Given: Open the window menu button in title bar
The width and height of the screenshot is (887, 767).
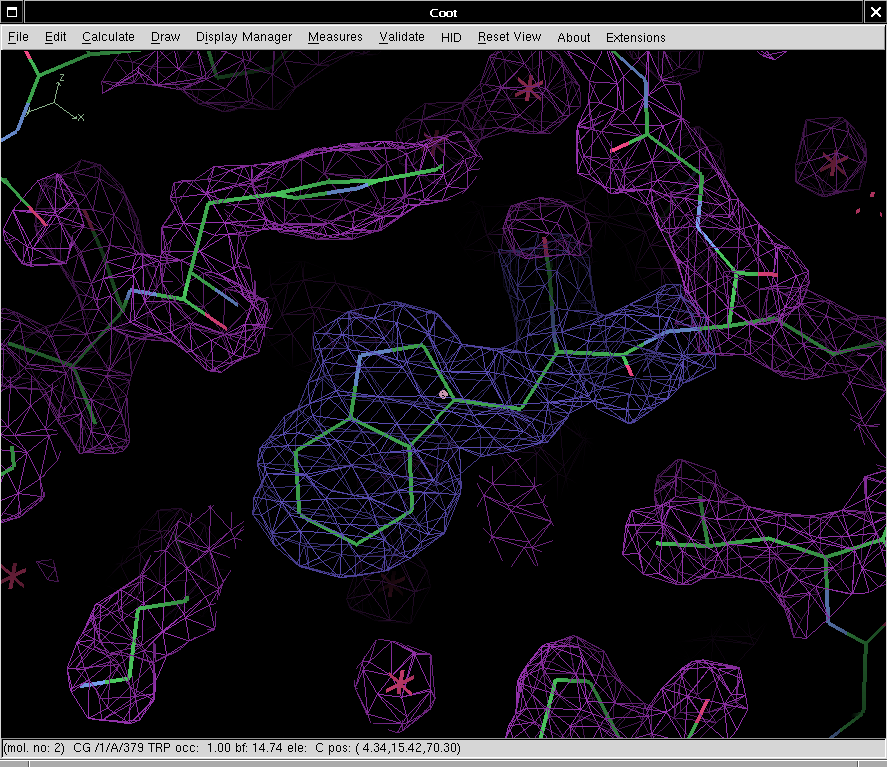Looking at the screenshot, I should 11,11.
